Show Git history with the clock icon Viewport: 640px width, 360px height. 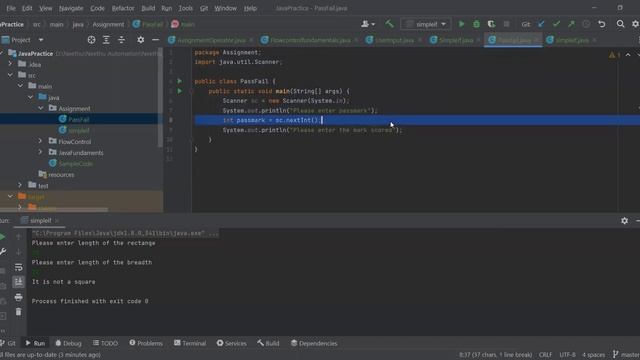tap(586, 24)
